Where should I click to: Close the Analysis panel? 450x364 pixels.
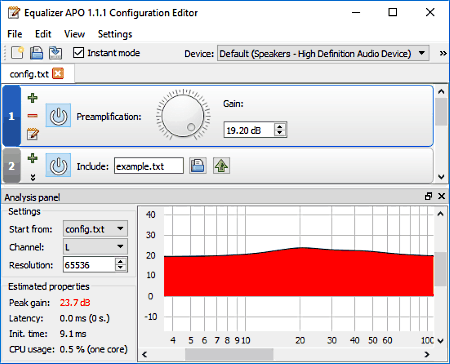pyautogui.click(x=441, y=196)
